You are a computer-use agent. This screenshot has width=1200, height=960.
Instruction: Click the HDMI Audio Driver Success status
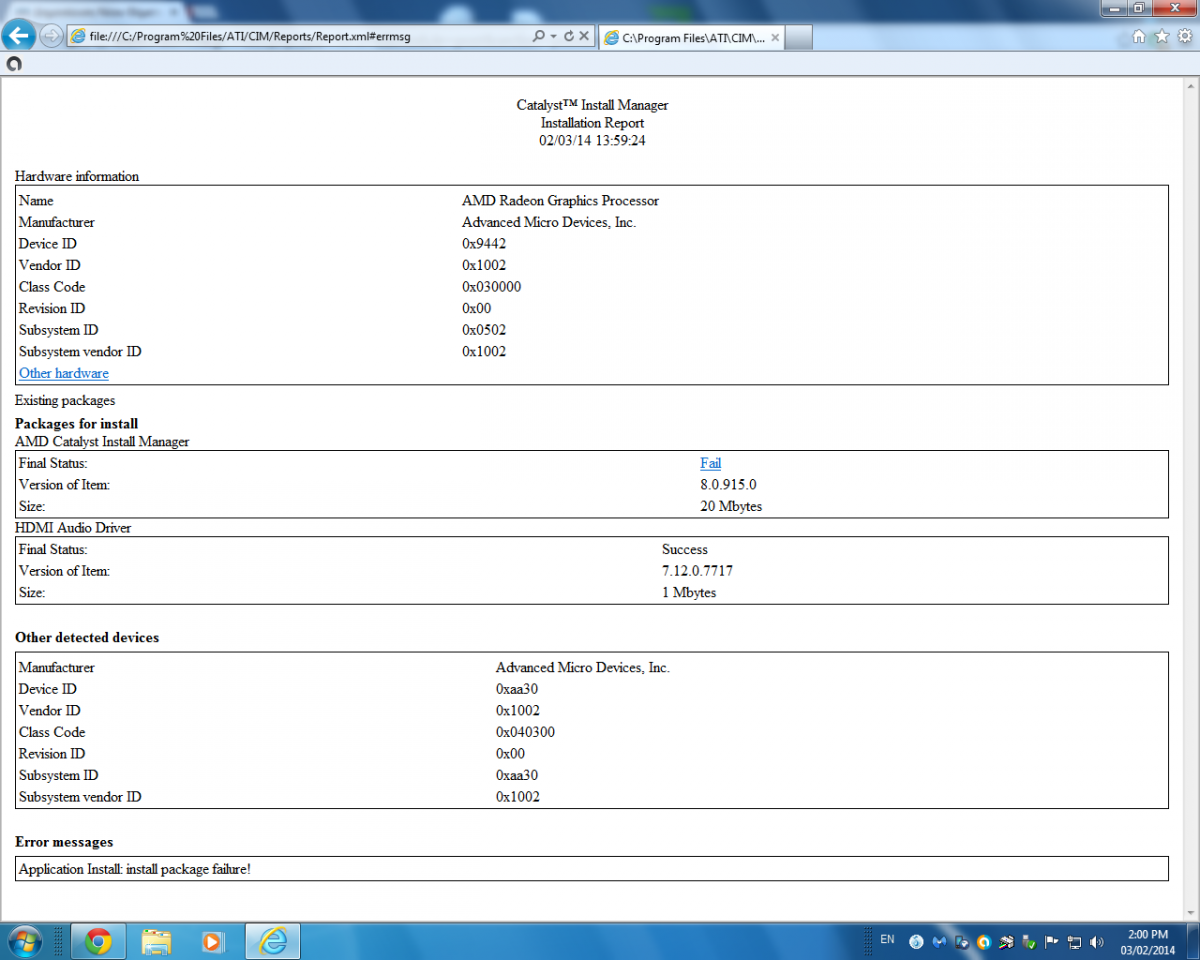coord(685,549)
